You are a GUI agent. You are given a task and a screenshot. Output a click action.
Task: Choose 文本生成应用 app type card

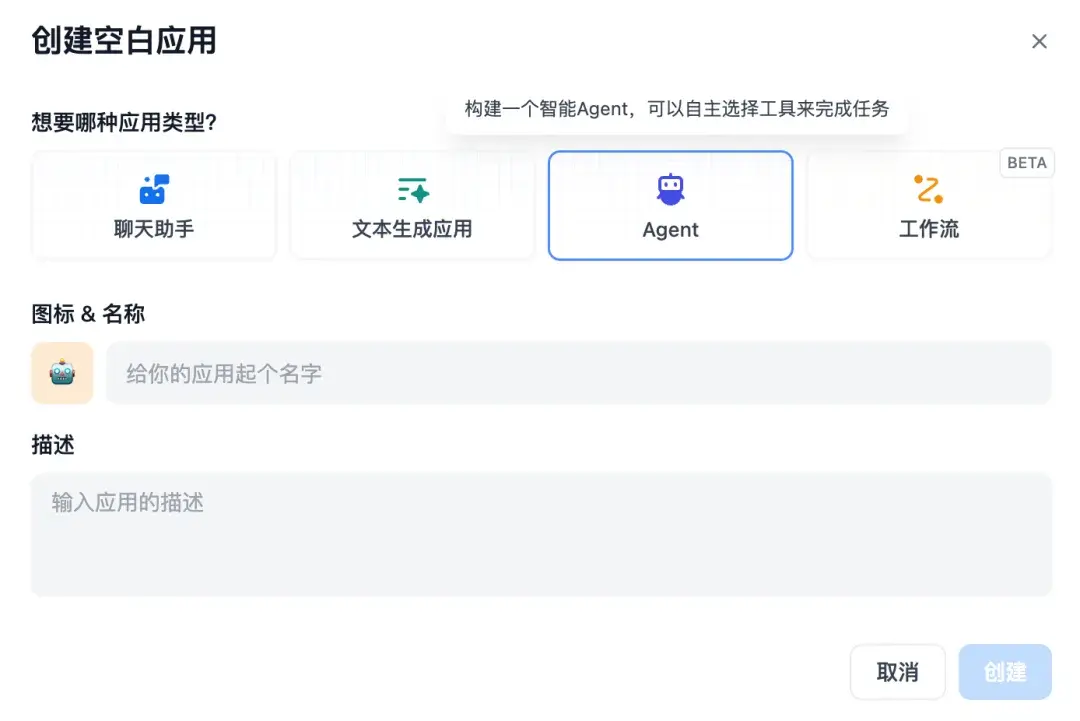(412, 205)
